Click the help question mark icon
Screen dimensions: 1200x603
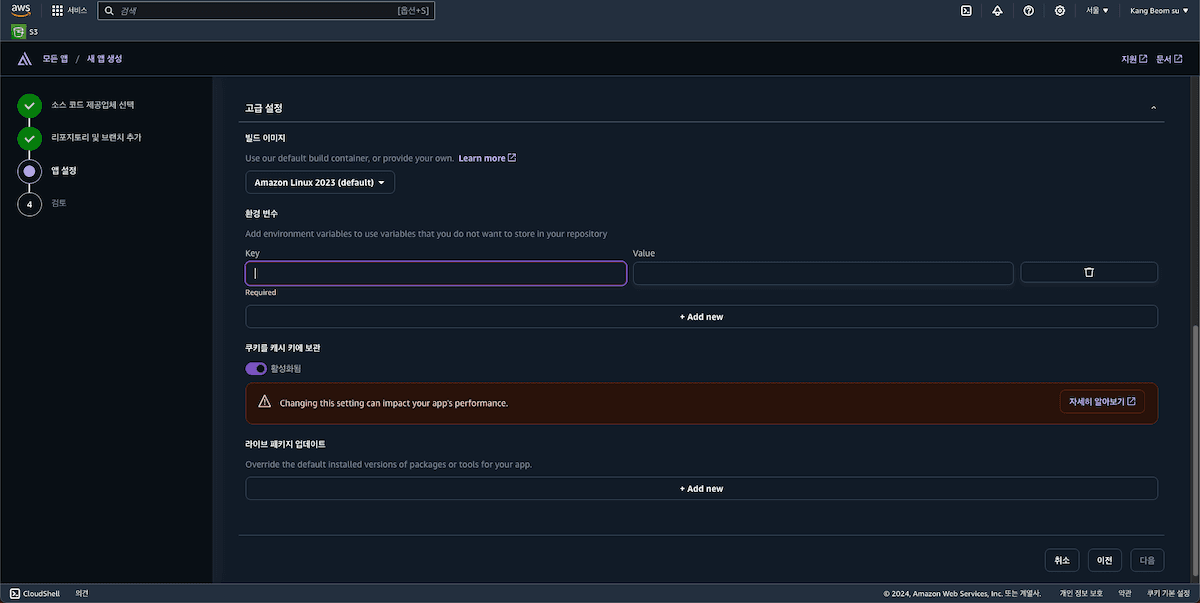1028,10
